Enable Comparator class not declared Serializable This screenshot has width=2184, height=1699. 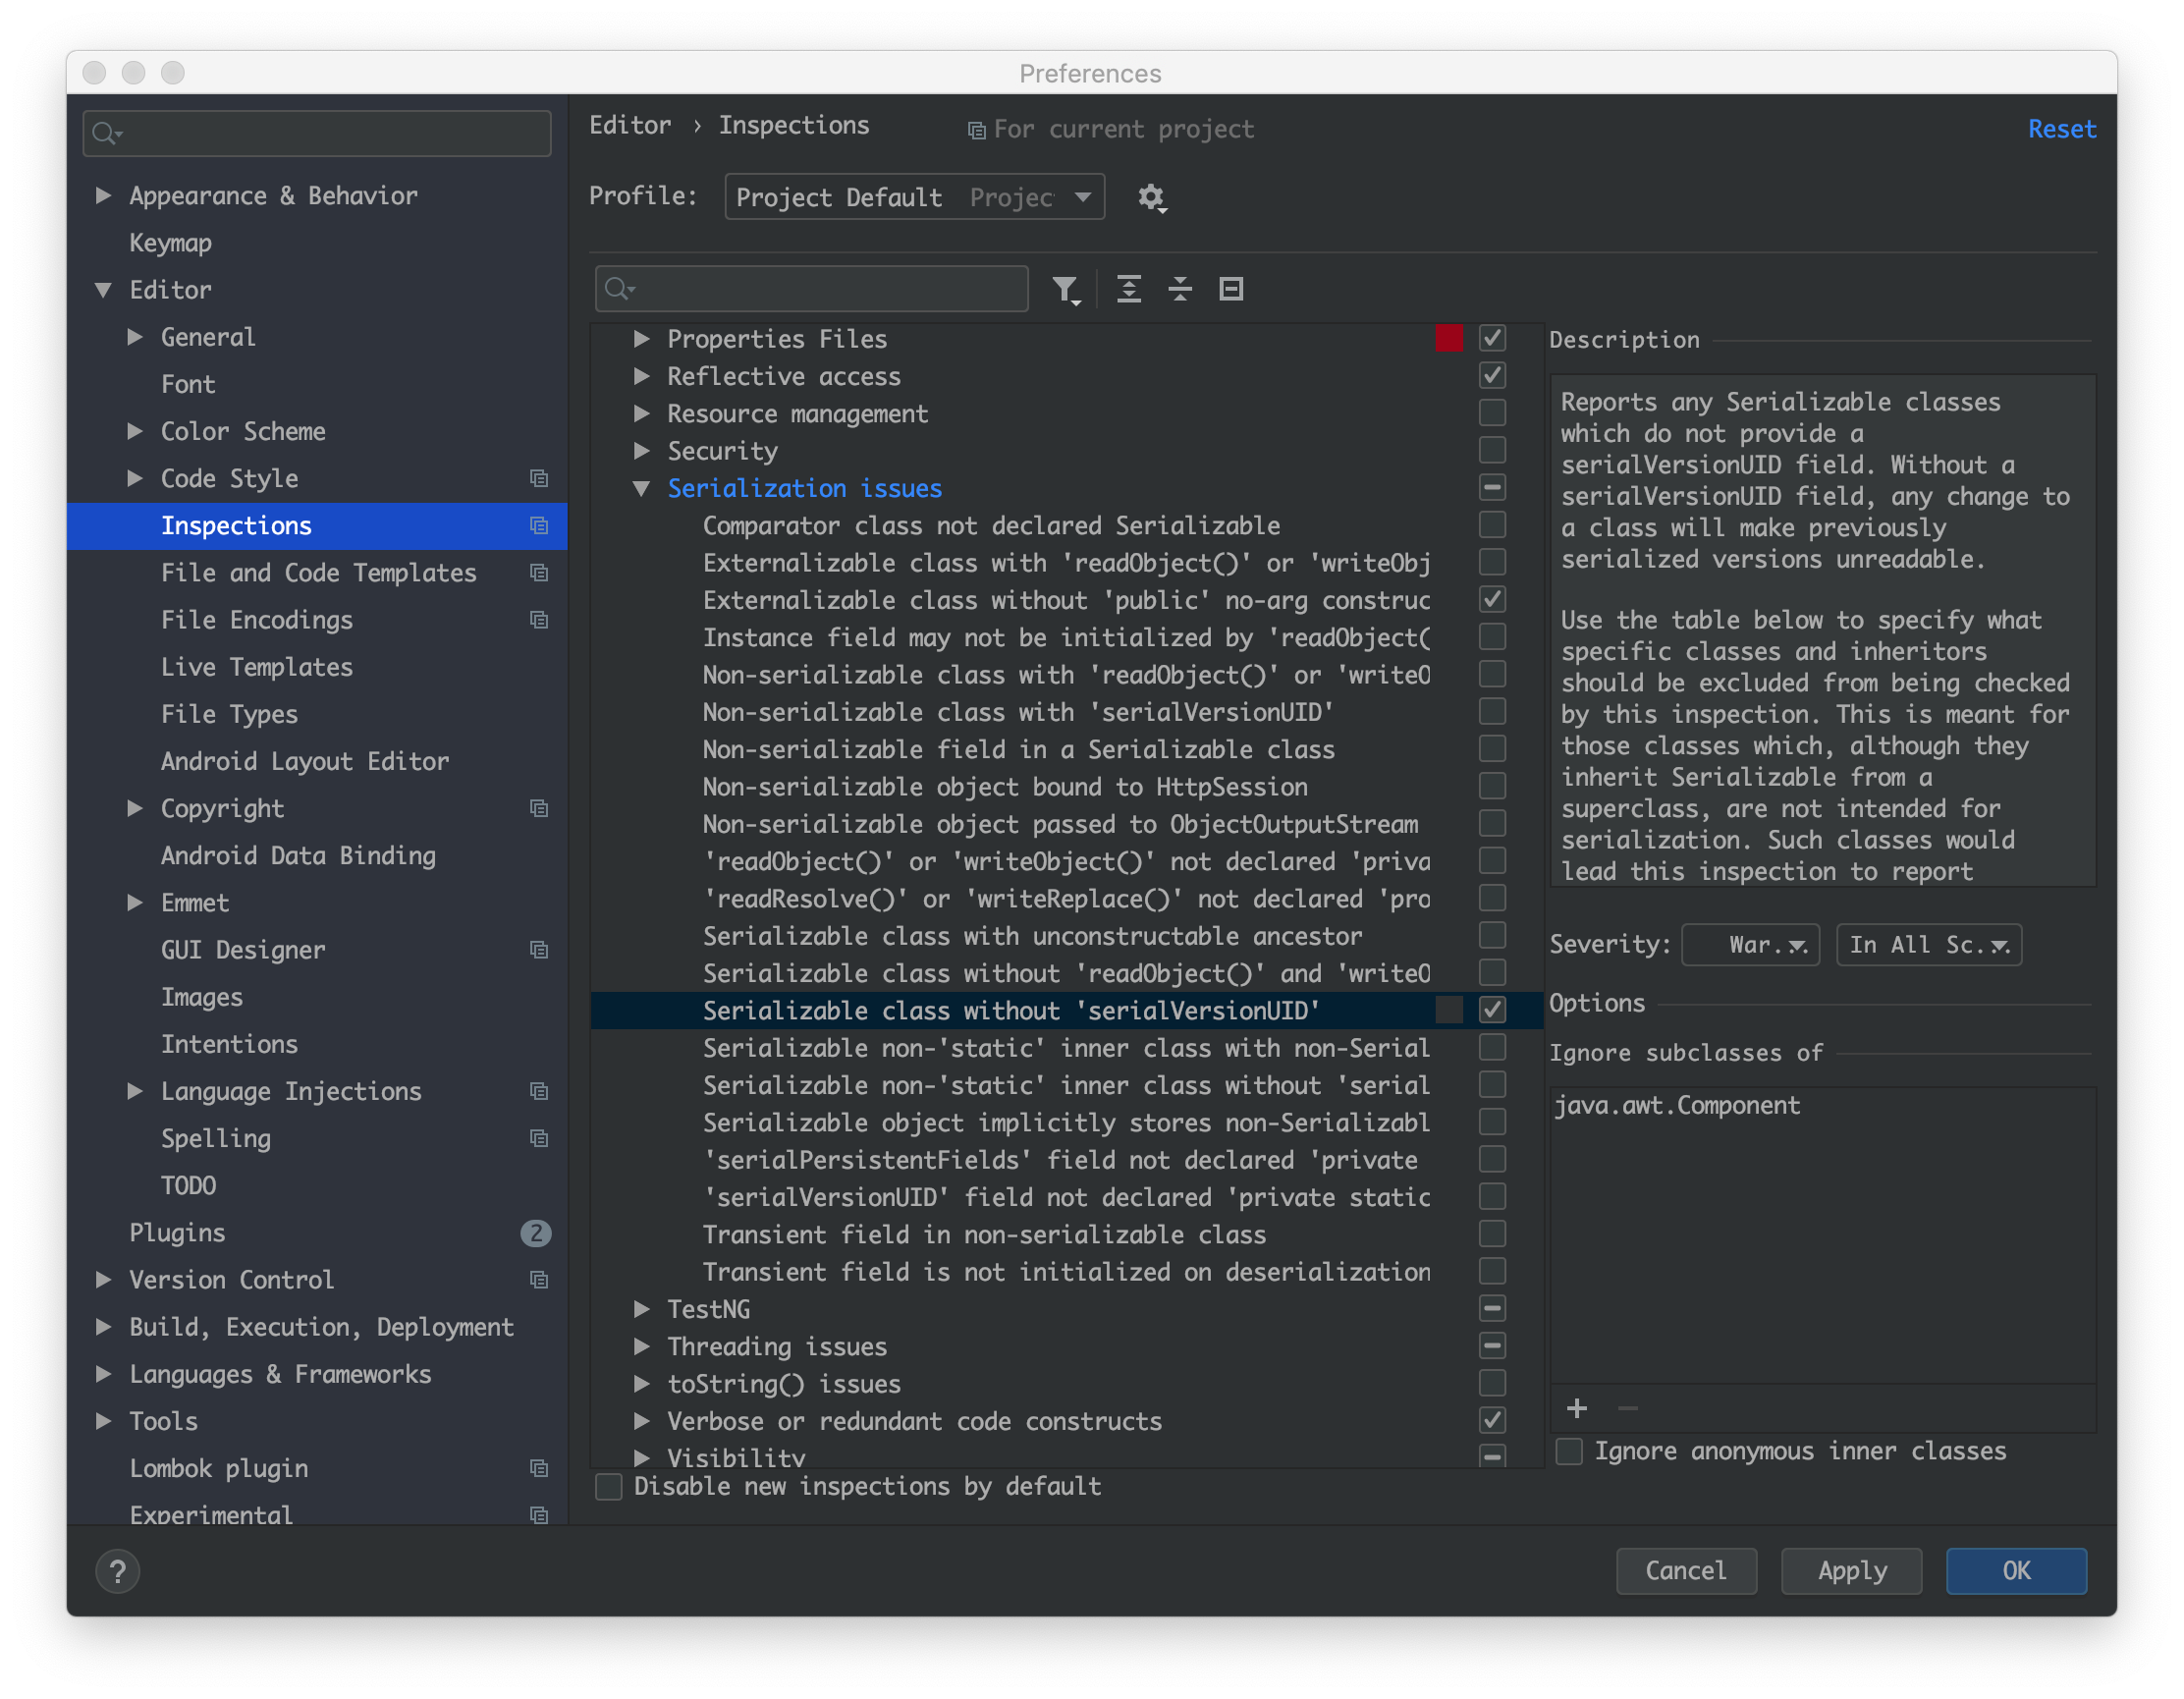(1492, 525)
